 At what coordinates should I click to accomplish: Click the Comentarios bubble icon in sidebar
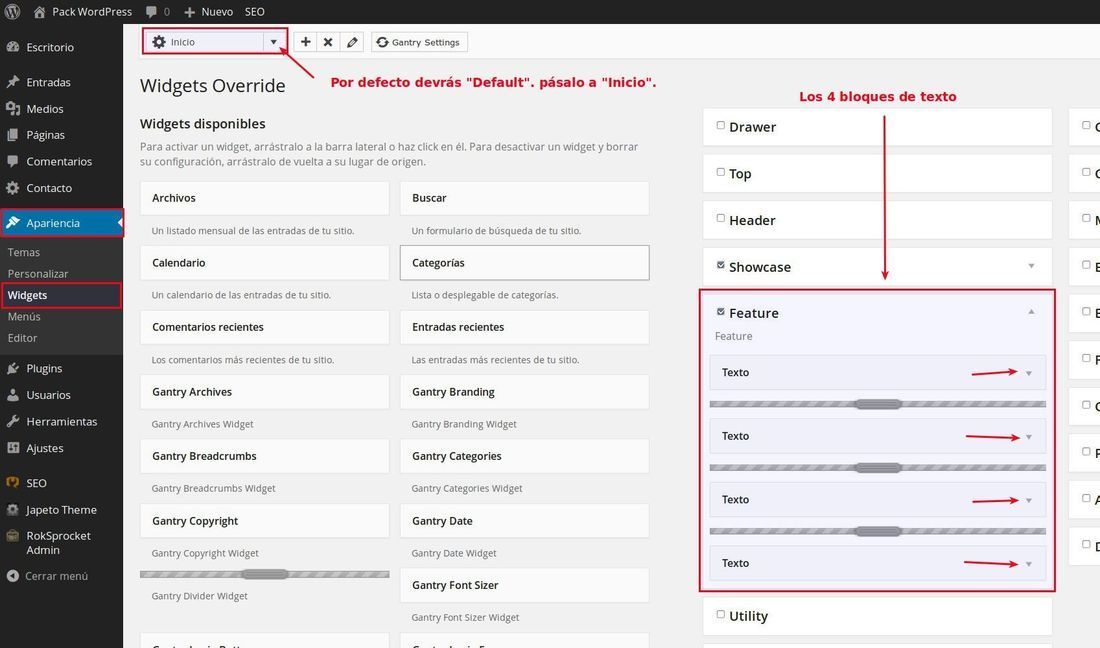coord(13,161)
